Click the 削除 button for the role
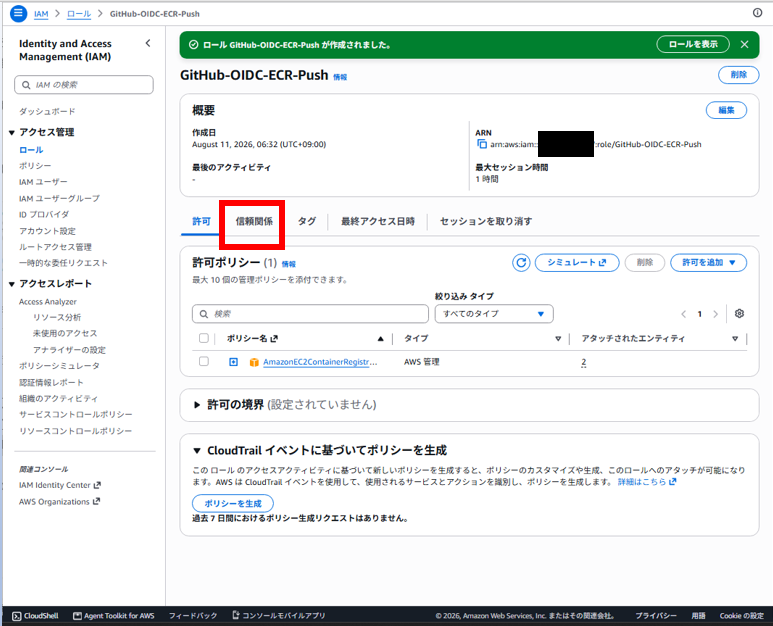 click(x=738, y=74)
